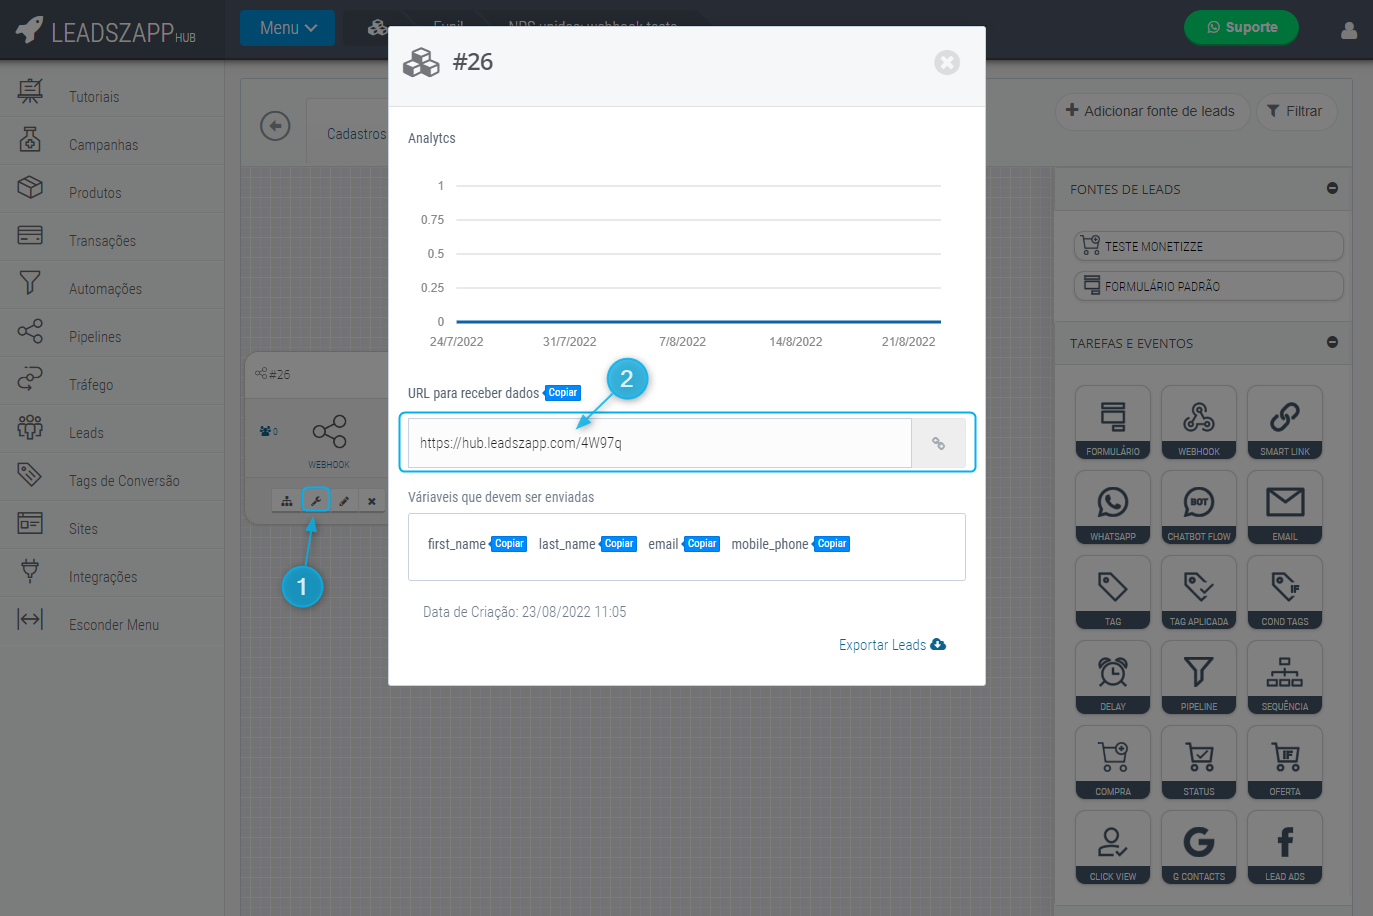The image size is (1373, 916).
Task: Collapse the Tarefas e Eventos section
Action: click(1332, 342)
